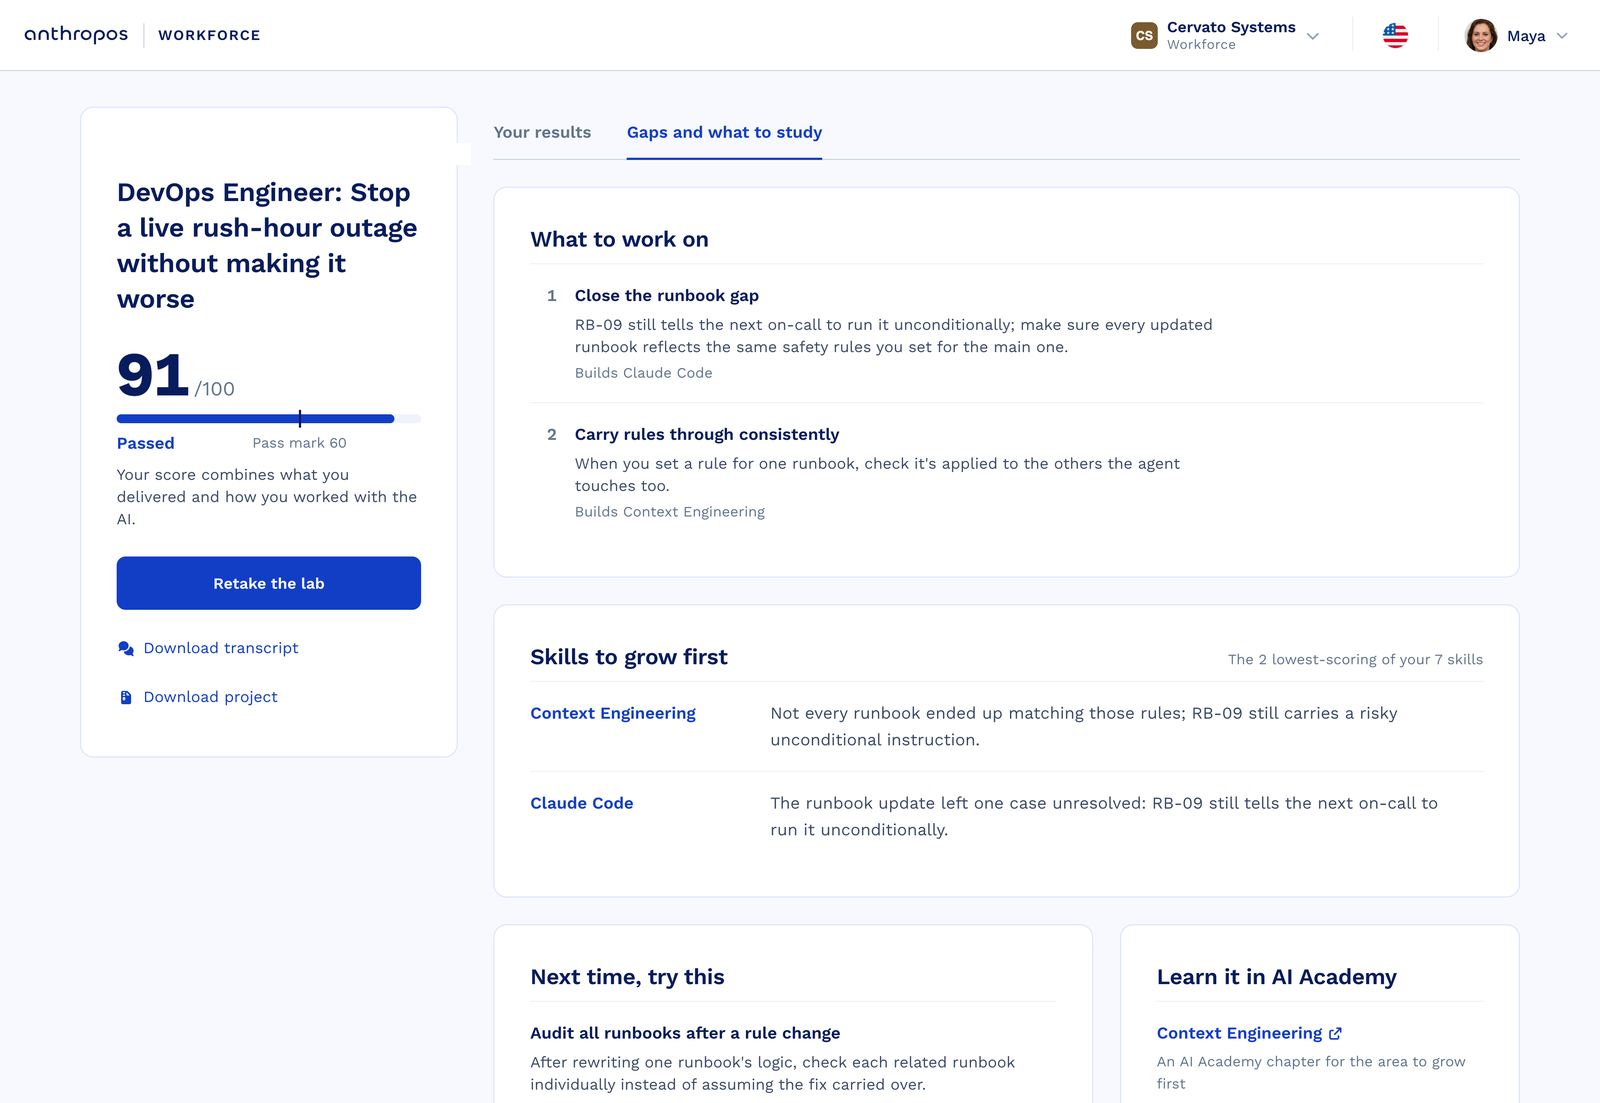This screenshot has height=1103, width=1600.
Task: Click the 'Pass mark 60' label
Action: [x=300, y=443]
